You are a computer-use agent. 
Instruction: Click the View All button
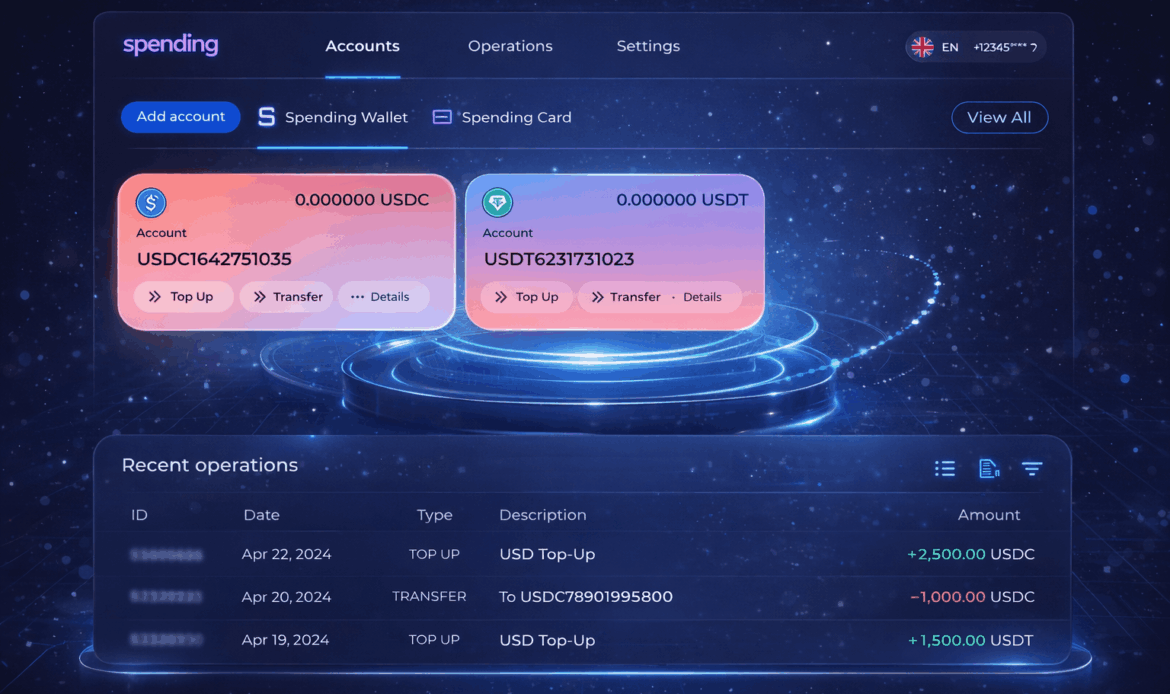click(x=998, y=117)
